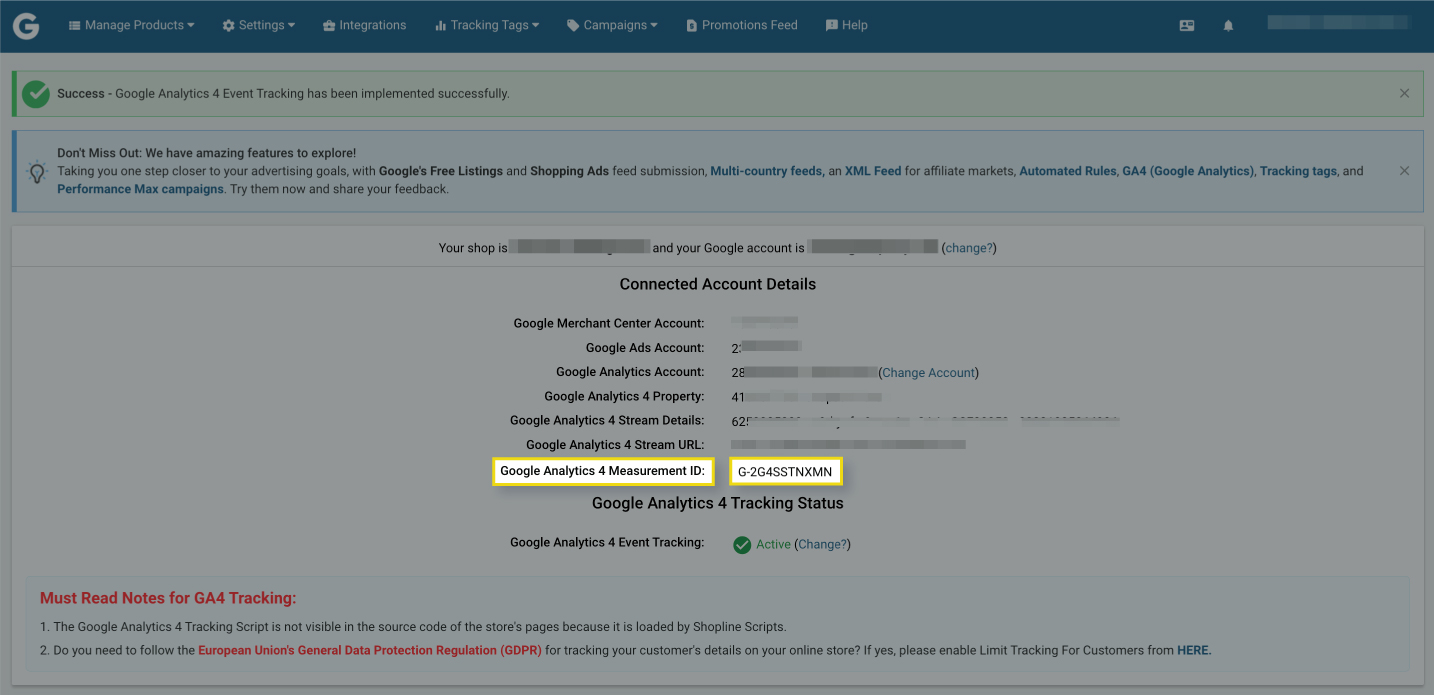
Task: Open the Help menu item
Action: point(846,25)
